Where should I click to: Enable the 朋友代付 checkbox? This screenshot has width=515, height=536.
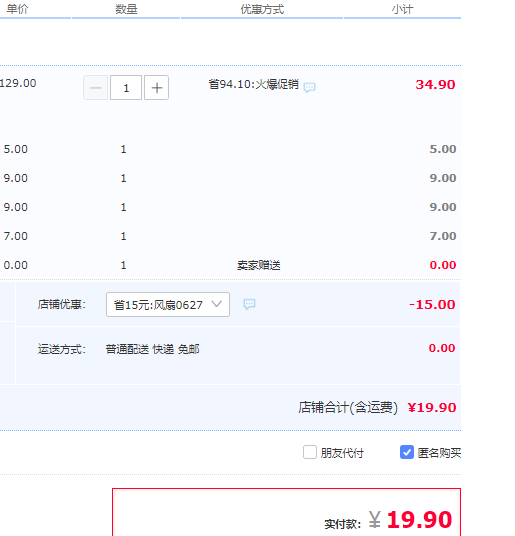point(310,452)
